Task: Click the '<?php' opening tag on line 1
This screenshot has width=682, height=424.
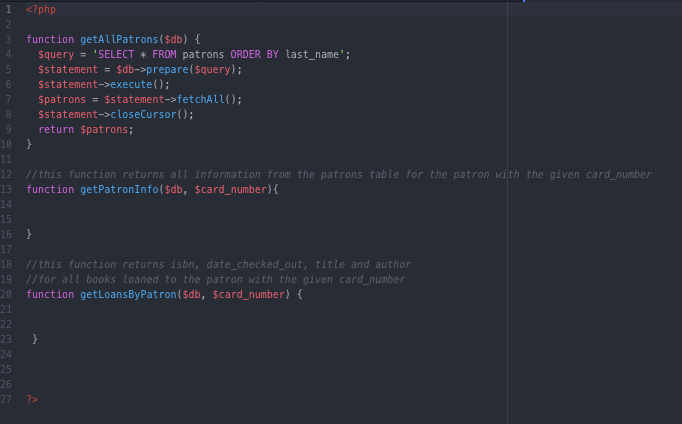Action: click(x=41, y=10)
